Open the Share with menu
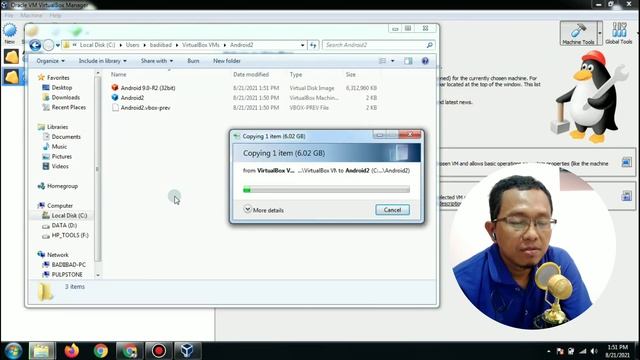Viewport: 640px width, 360px height. pos(156,61)
